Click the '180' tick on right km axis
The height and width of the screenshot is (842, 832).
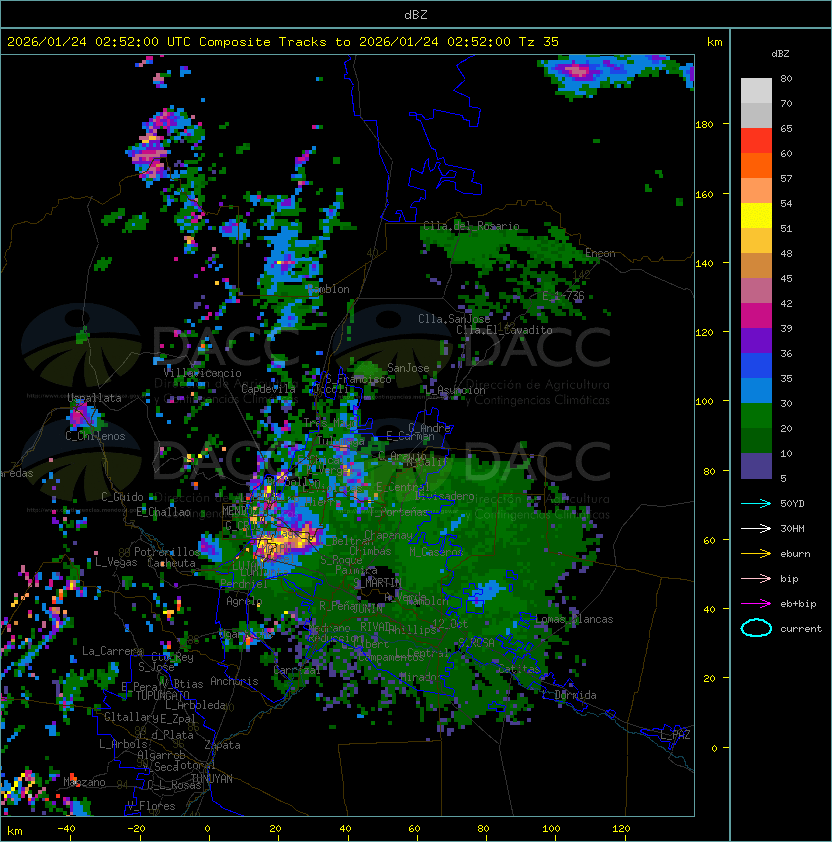click(704, 125)
